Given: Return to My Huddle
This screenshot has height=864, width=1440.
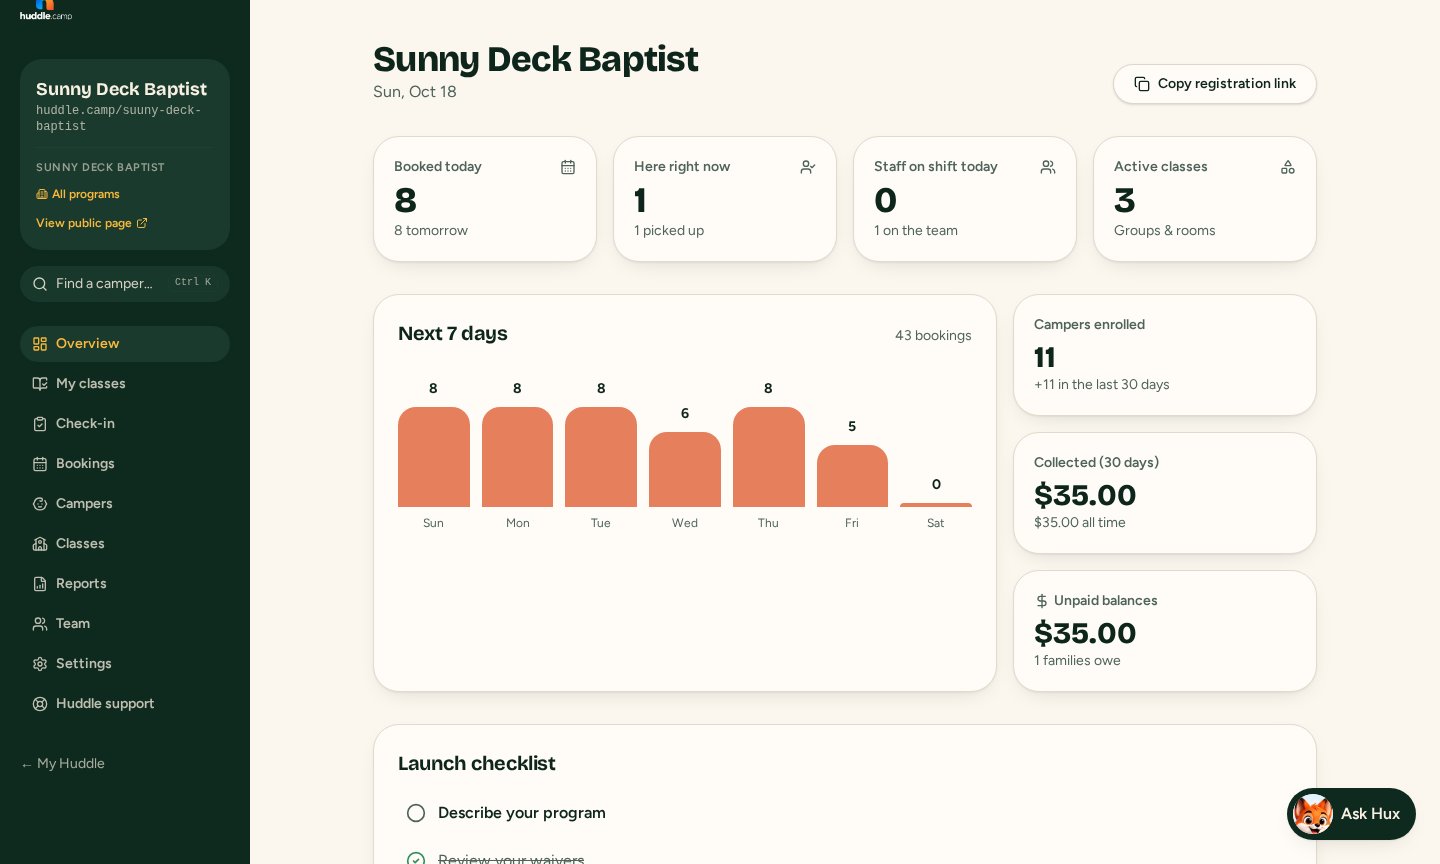Looking at the screenshot, I should [x=63, y=764].
